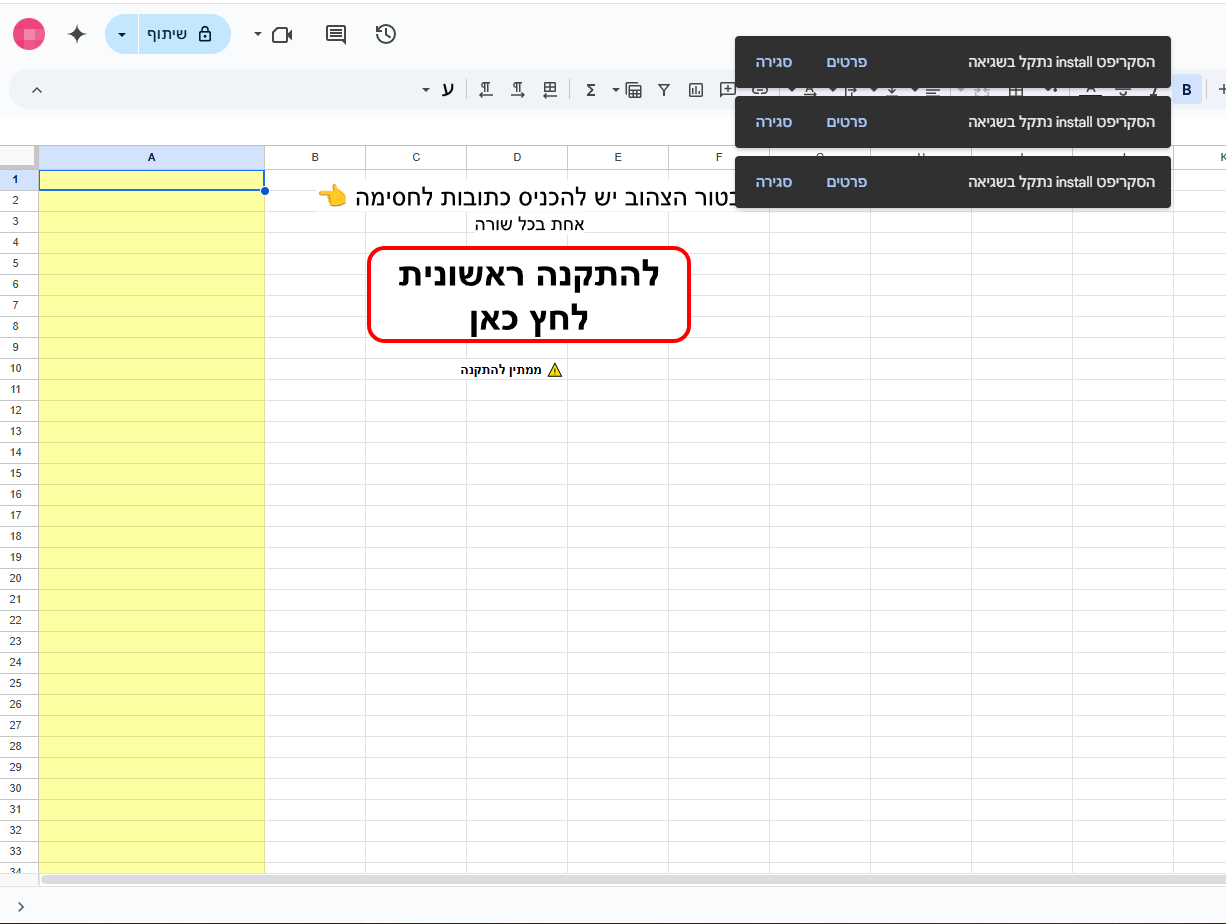Open פרטים on the bottom error notification

[x=846, y=182]
